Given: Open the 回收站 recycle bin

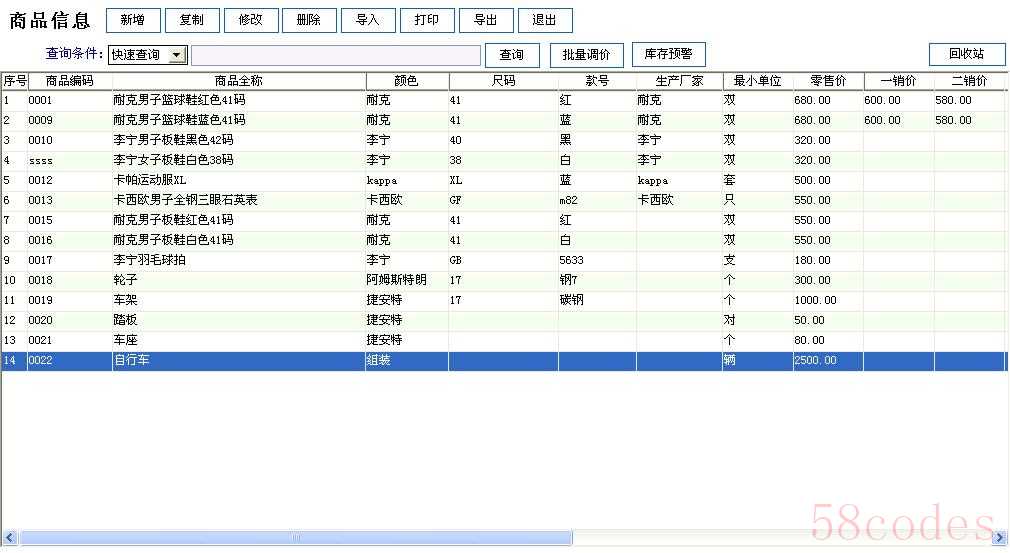Looking at the screenshot, I should (x=966, y=54).
